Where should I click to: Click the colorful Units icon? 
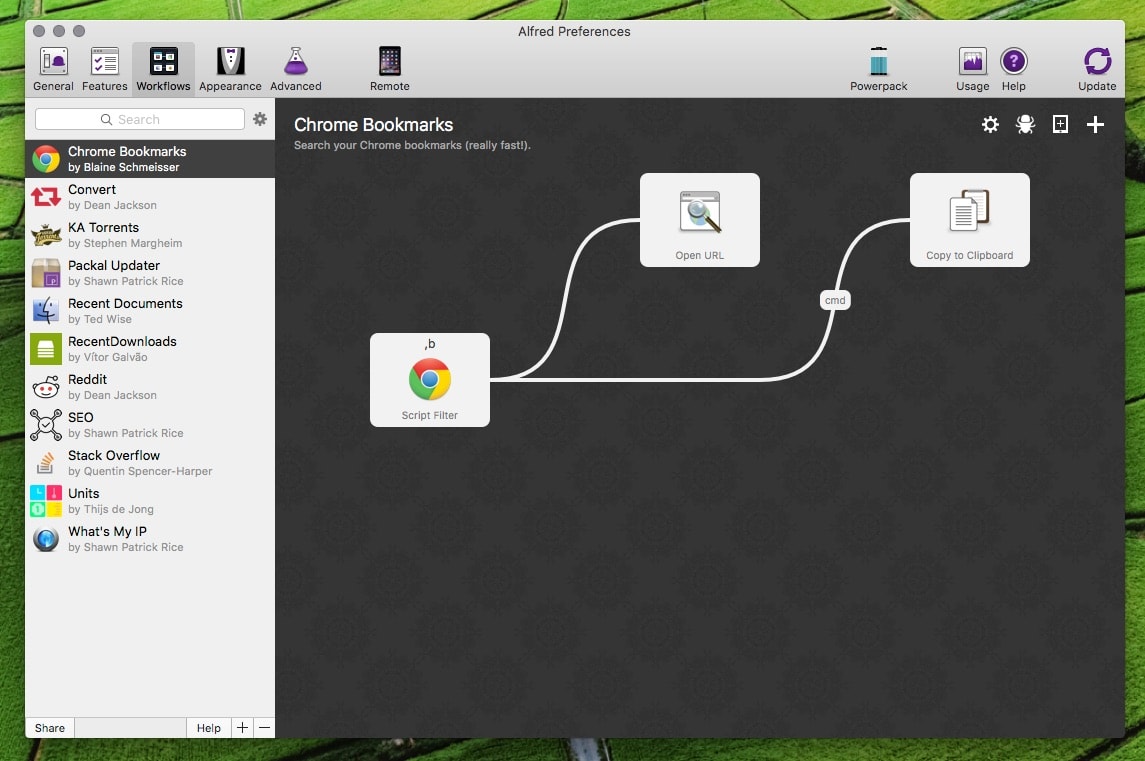coord(46,500)
